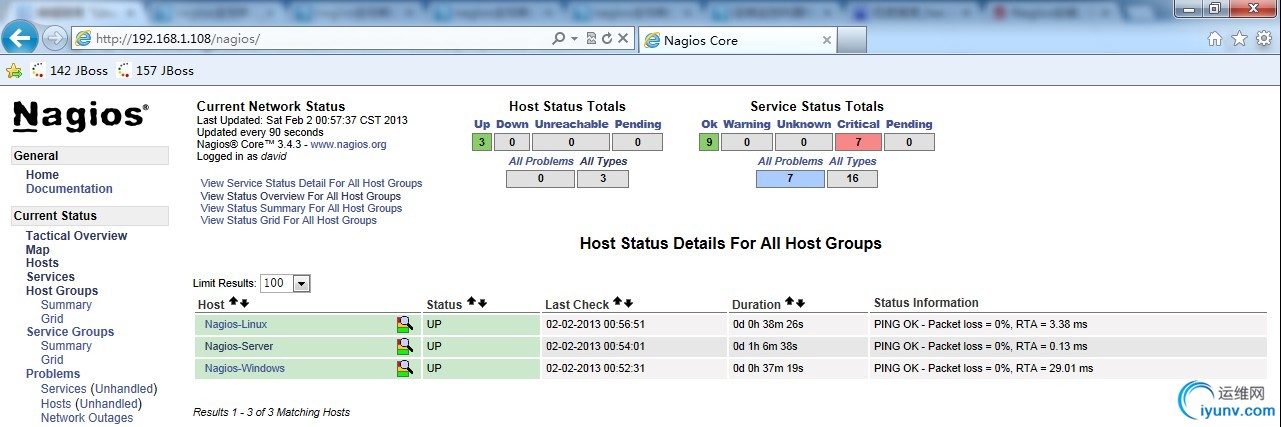
Task: Click the compatibility view icon in address bar
Action: point(591,39)
